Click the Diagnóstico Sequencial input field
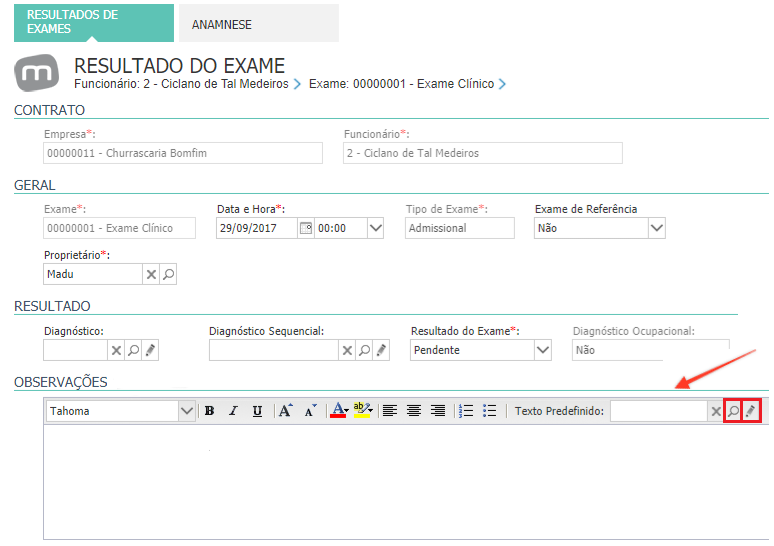This screenshot has width=774, height=546. click(273, 350)
